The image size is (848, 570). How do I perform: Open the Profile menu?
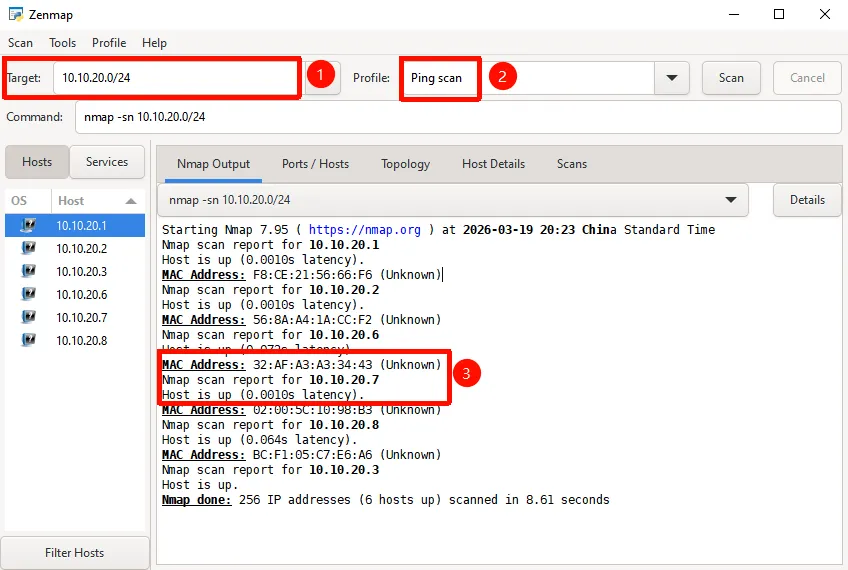click(109, 43)
